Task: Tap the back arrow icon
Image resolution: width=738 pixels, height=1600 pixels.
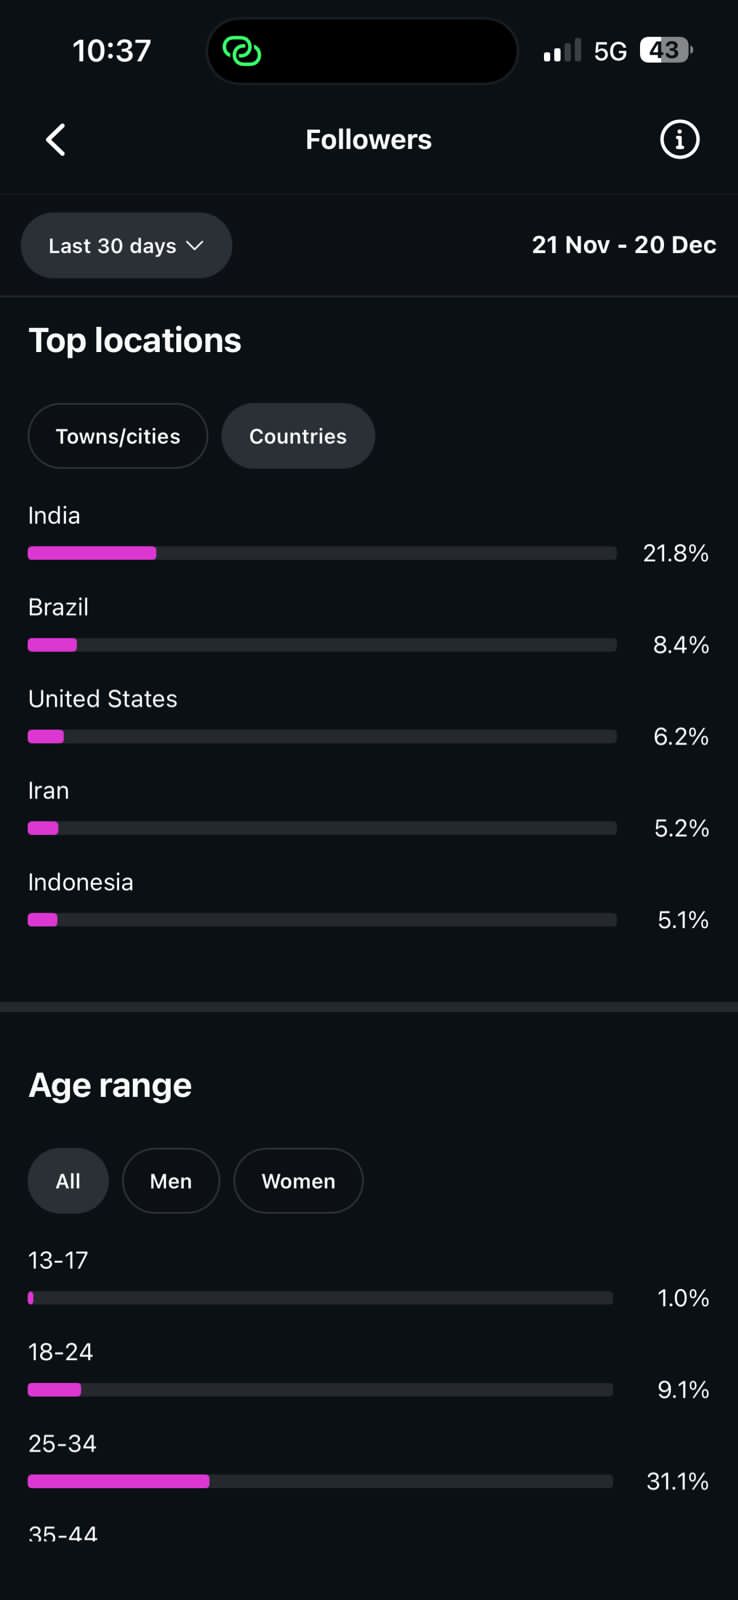Action: click(x=56, y=140)
